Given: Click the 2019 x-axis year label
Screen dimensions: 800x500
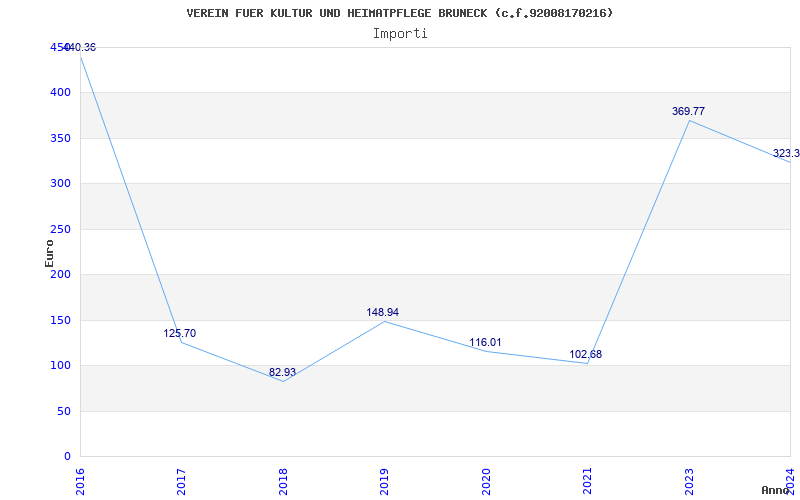Looking at the screenshot, I should click(x=384, y=482).
